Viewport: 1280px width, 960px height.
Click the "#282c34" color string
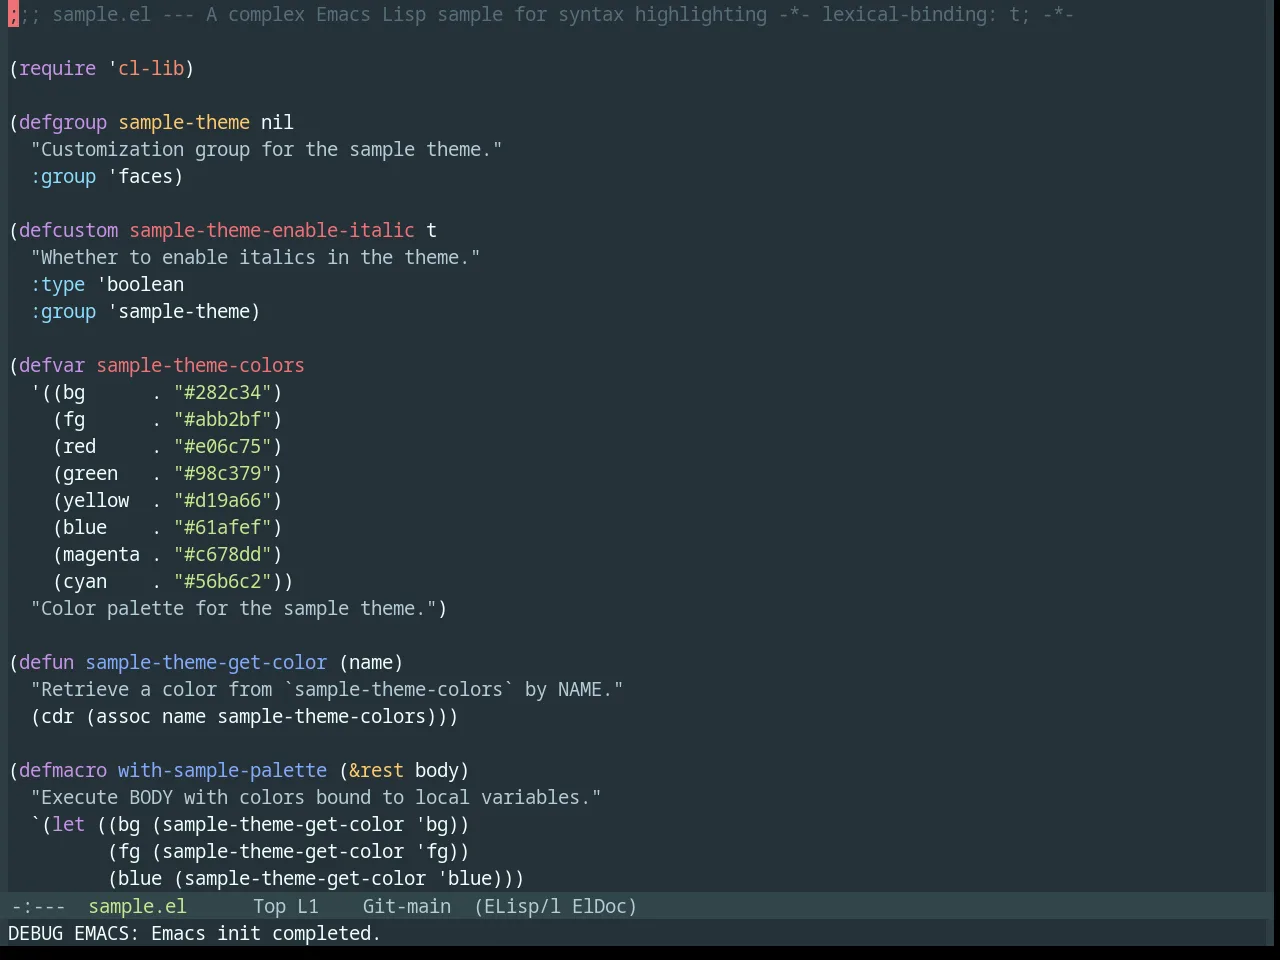222,392
